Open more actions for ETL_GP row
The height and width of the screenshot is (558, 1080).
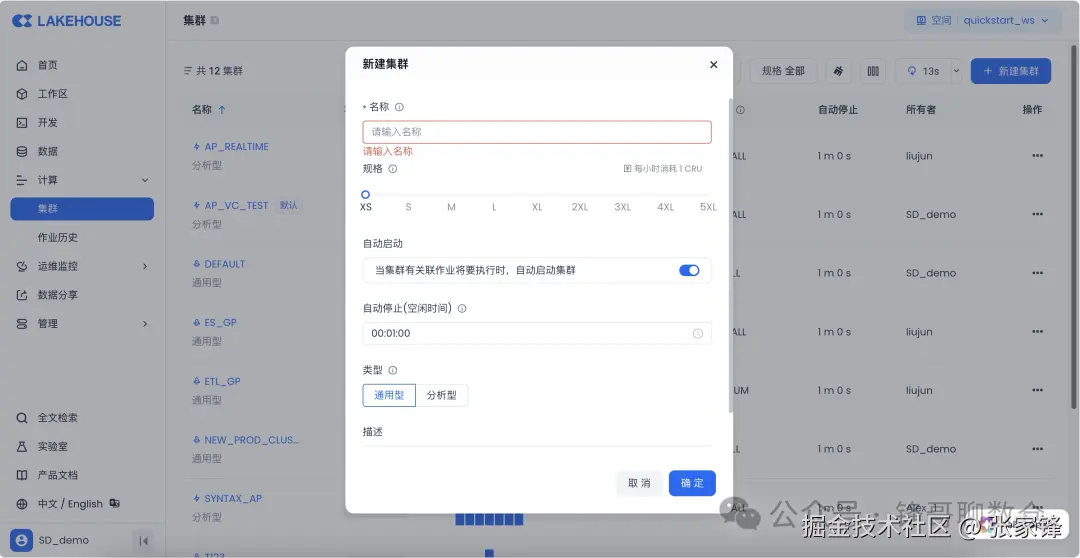coord(1037,390)
